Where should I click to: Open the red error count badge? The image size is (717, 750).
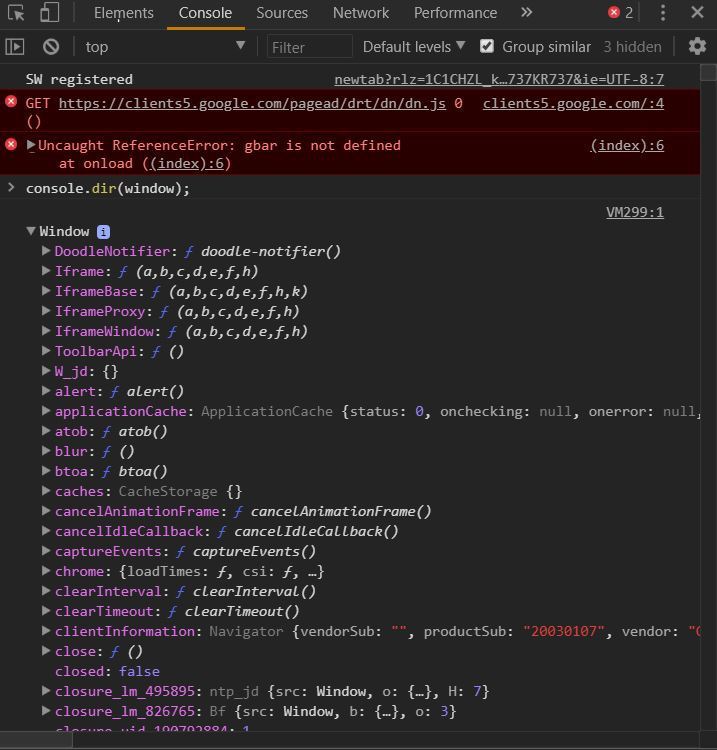(620, 12)
